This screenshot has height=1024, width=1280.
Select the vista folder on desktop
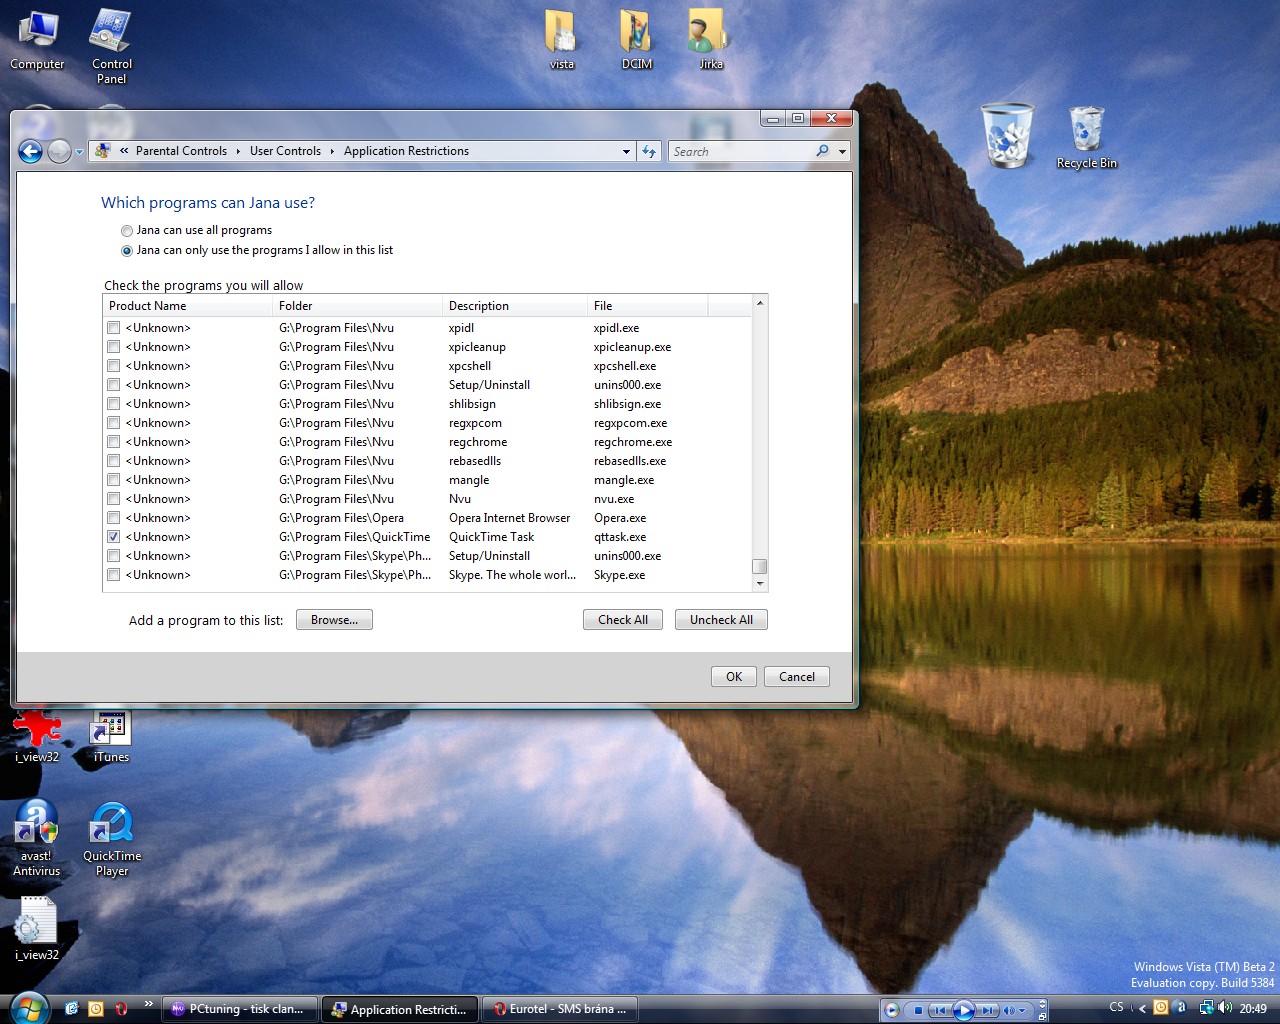click(x=562, y=40)
